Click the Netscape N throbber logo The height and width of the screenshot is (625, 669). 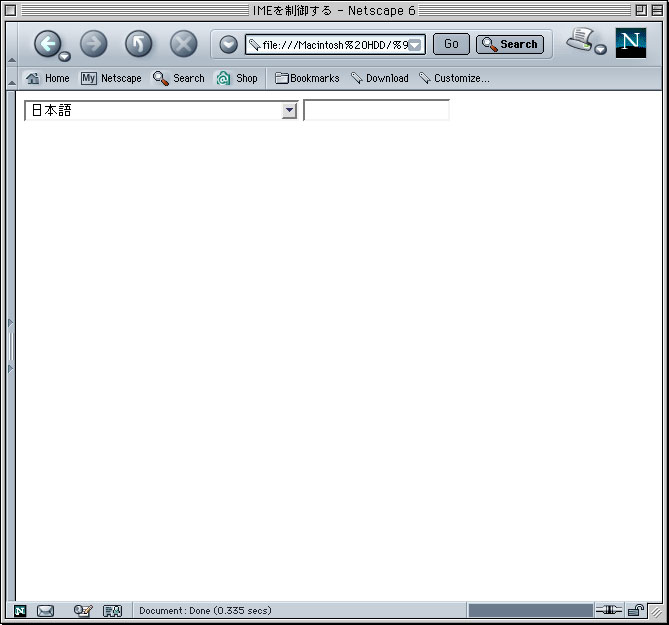[x=631, y=43]
